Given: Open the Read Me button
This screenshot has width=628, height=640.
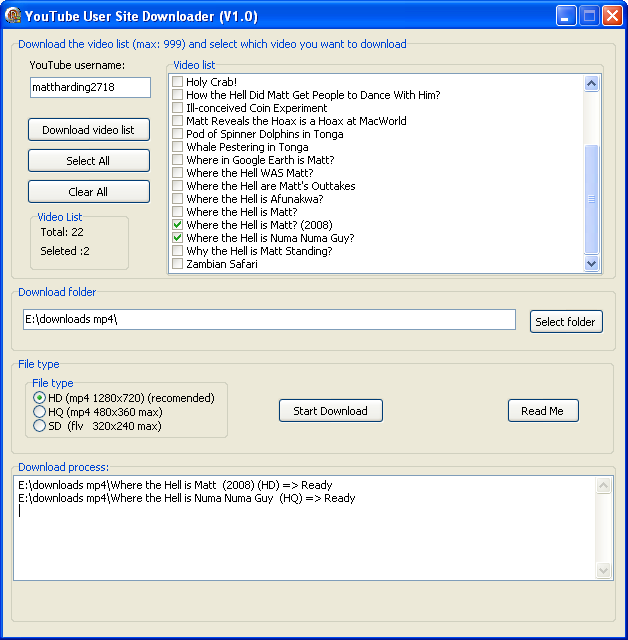Looking at the screenshot, I should (x=543, y=411).
